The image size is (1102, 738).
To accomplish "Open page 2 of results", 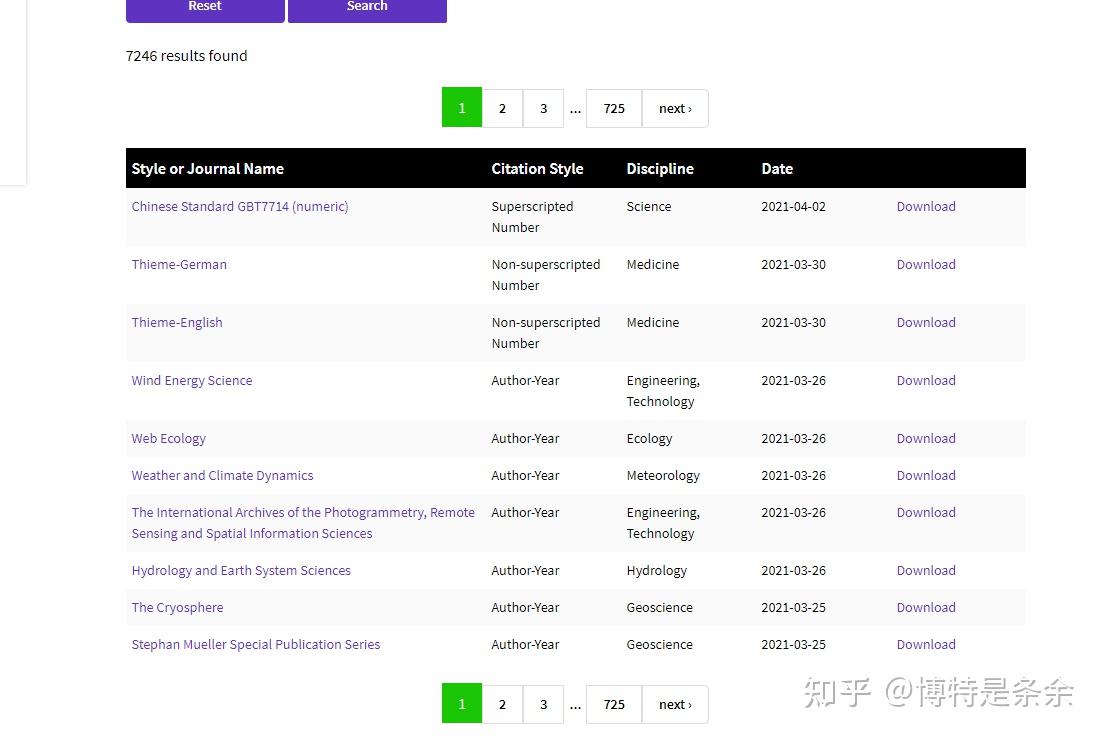I will 502,108.
